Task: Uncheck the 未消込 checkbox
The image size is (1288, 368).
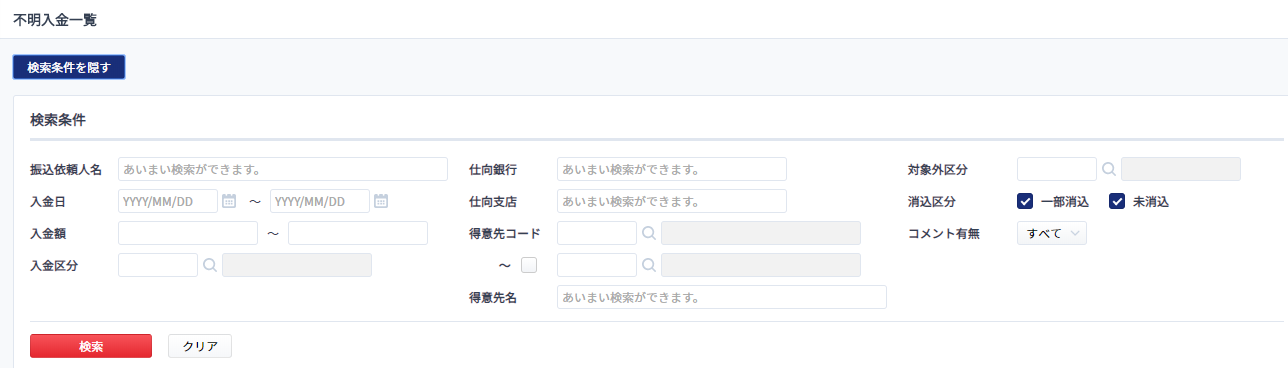Action: click(1117, 201)
